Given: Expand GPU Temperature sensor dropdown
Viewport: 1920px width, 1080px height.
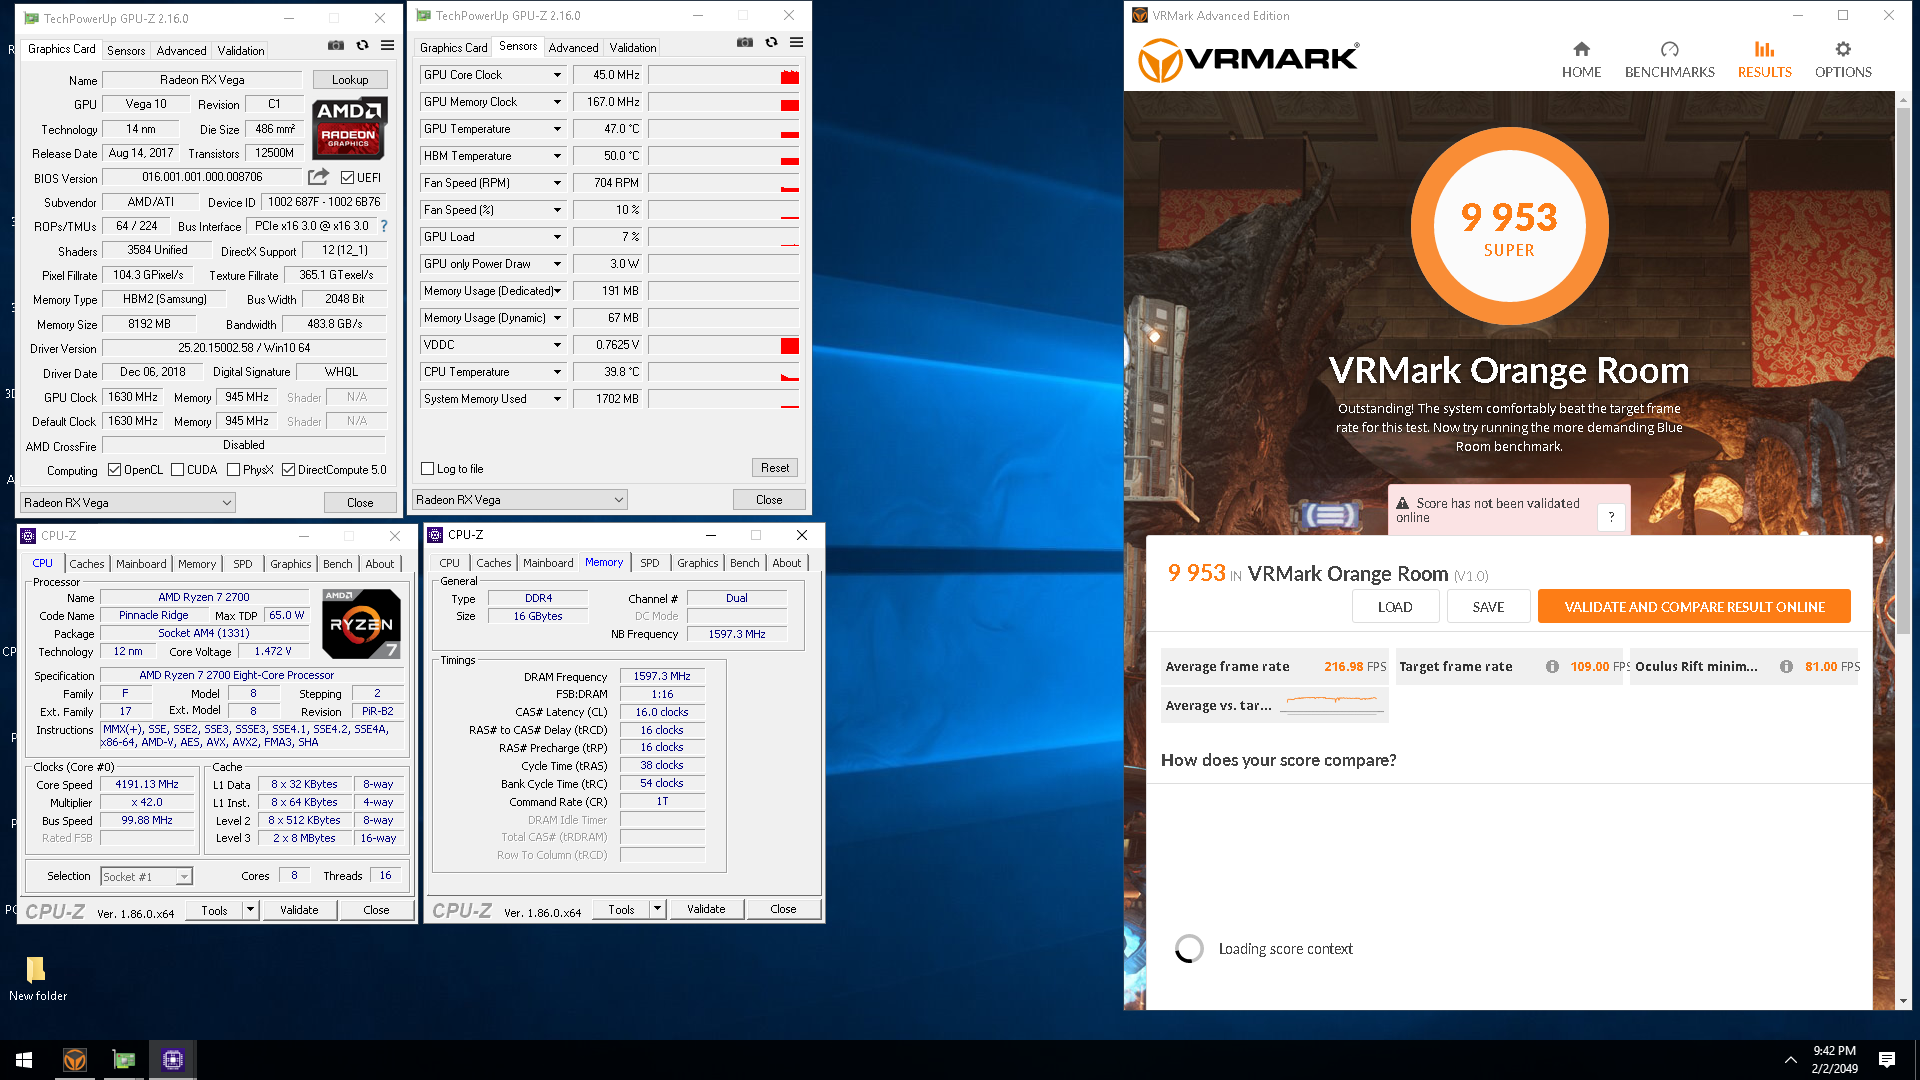Looking at the screenshot, I should point(557,129).
